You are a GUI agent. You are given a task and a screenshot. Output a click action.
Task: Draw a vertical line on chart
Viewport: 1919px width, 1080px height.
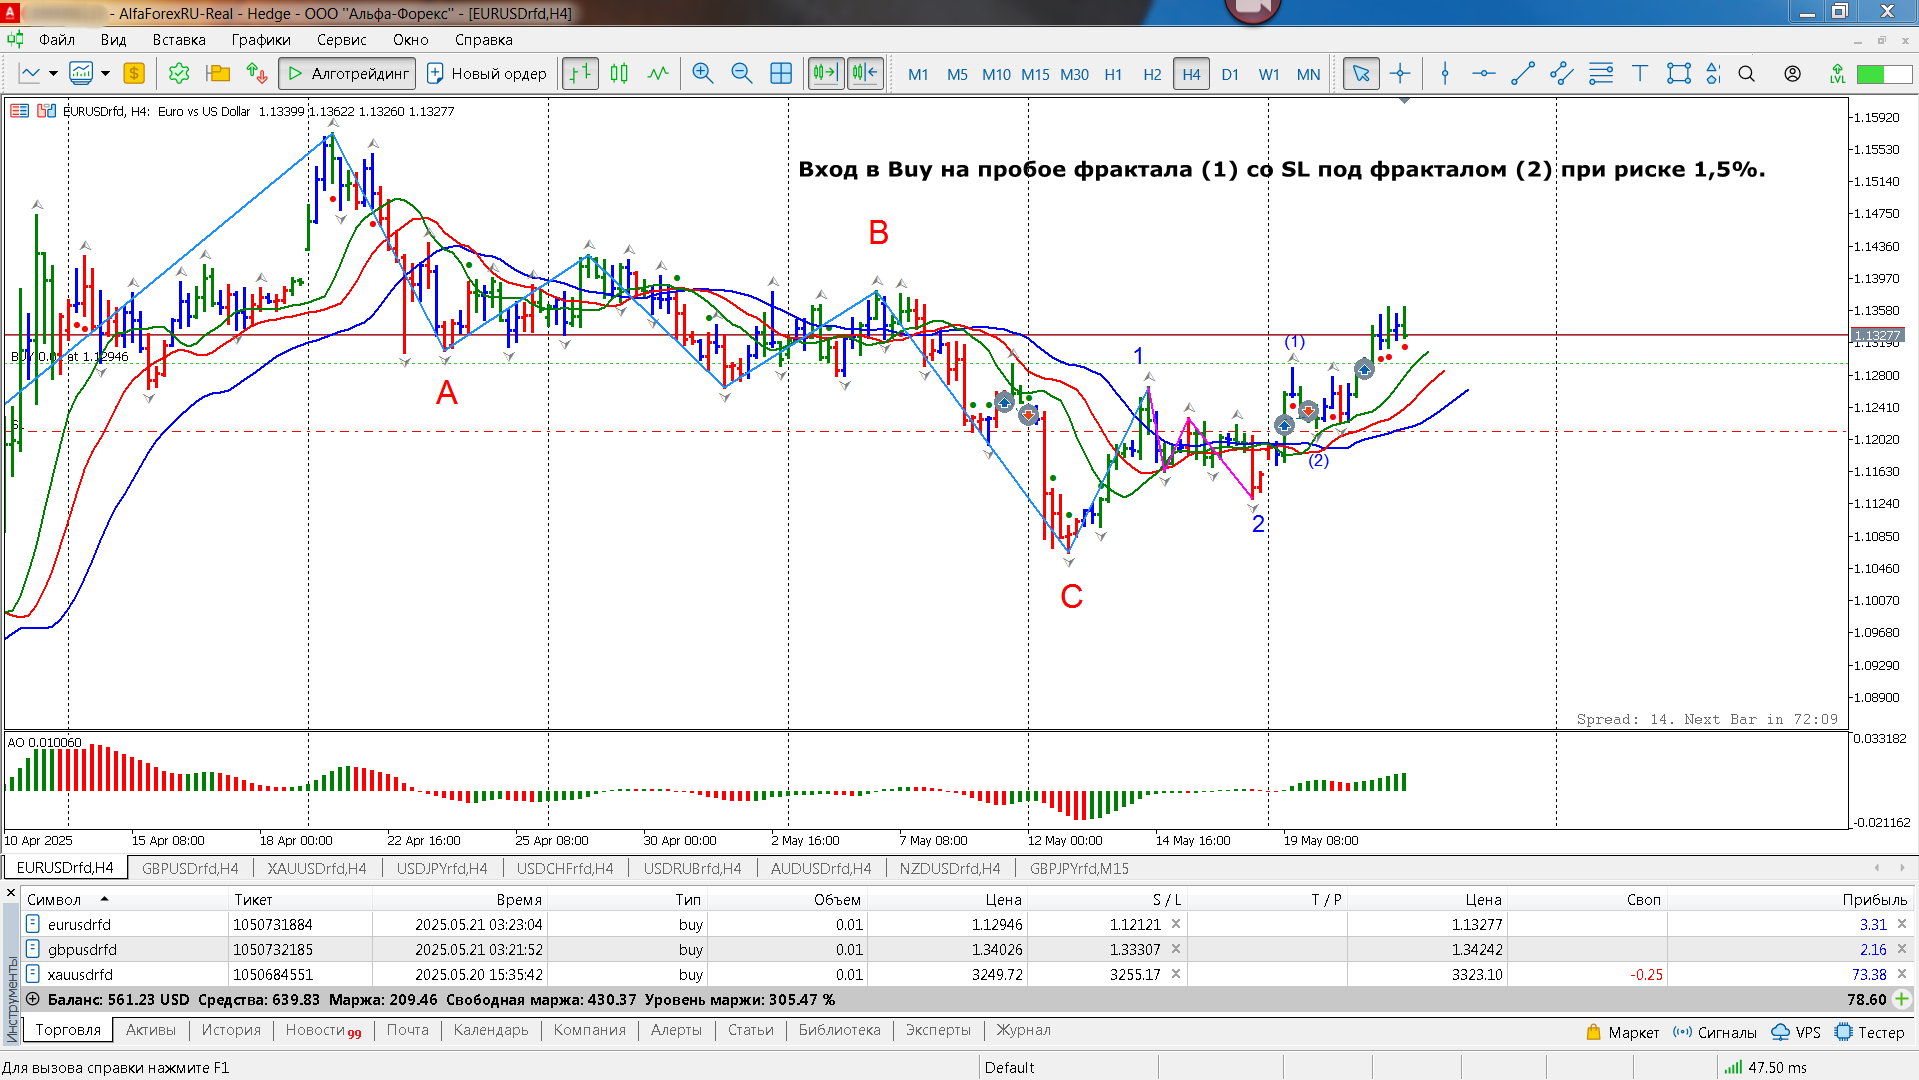click(1444, 74)
